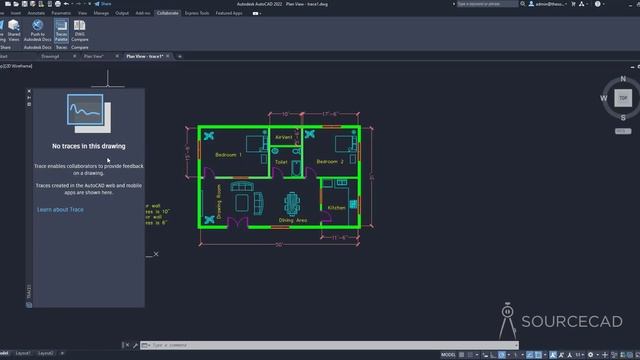
Task: Click the search magnifier icon
Action: [523, 4]
